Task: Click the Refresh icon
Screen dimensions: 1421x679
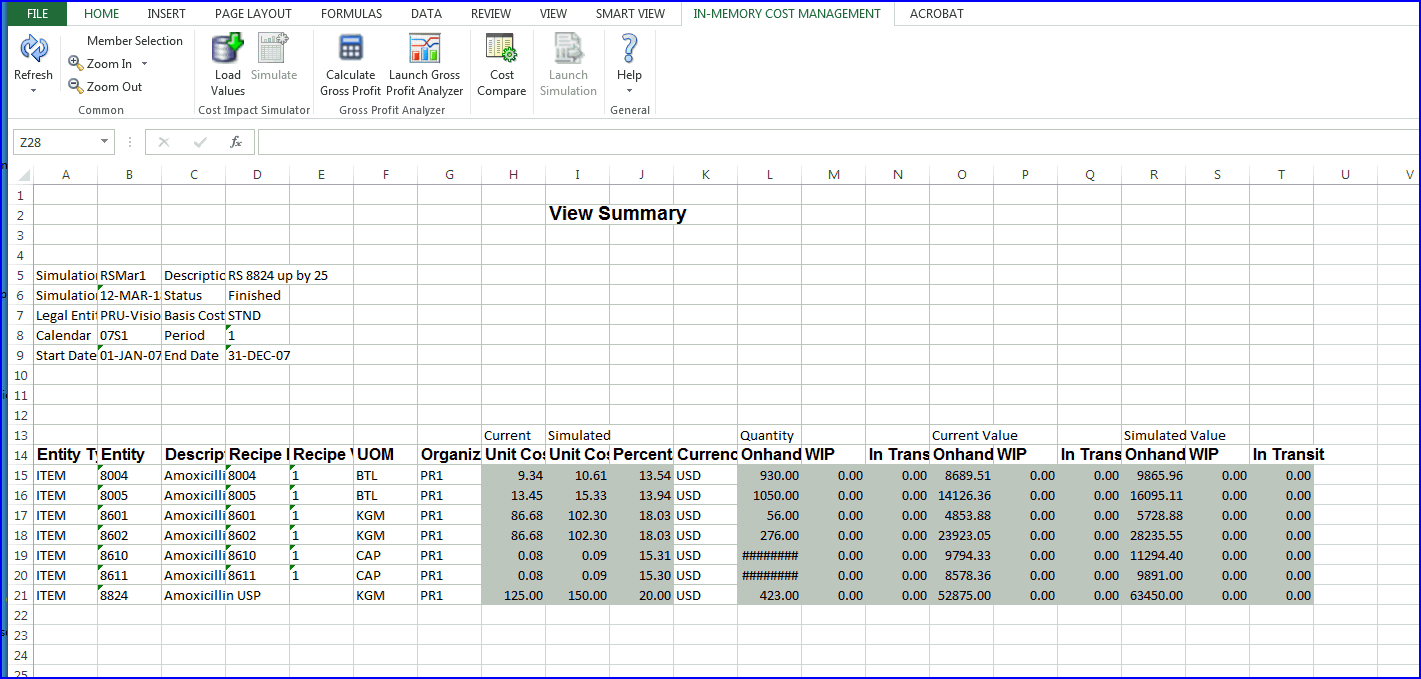Action: 33,48
